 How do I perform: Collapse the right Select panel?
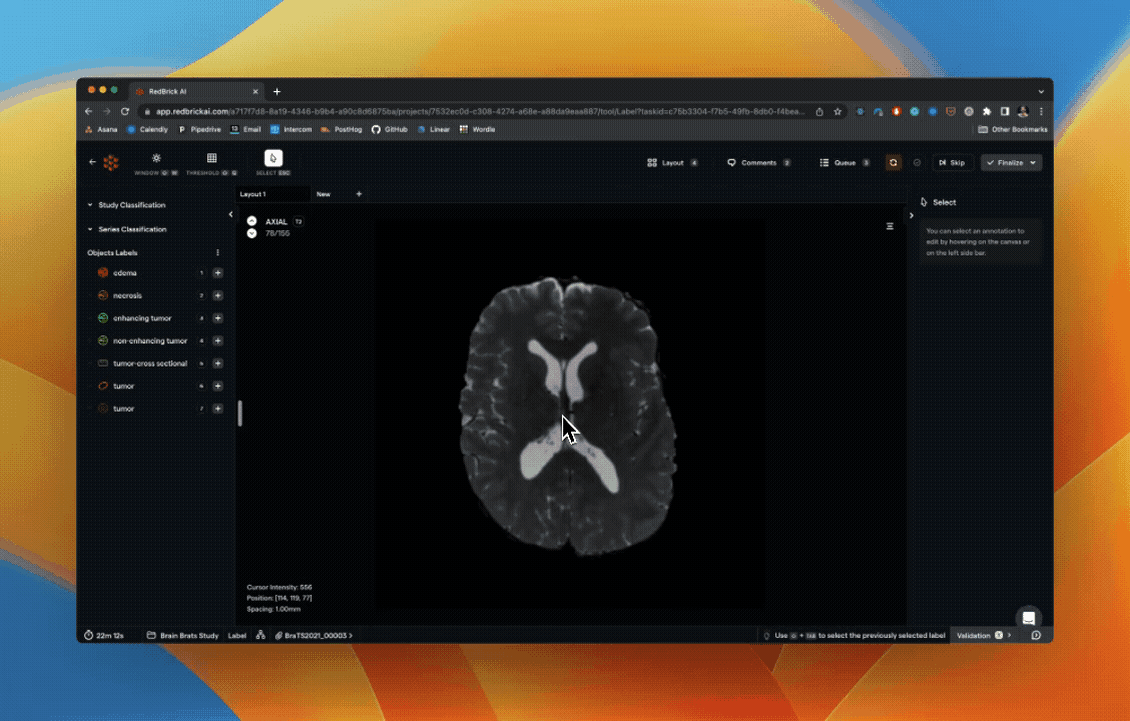911,215
